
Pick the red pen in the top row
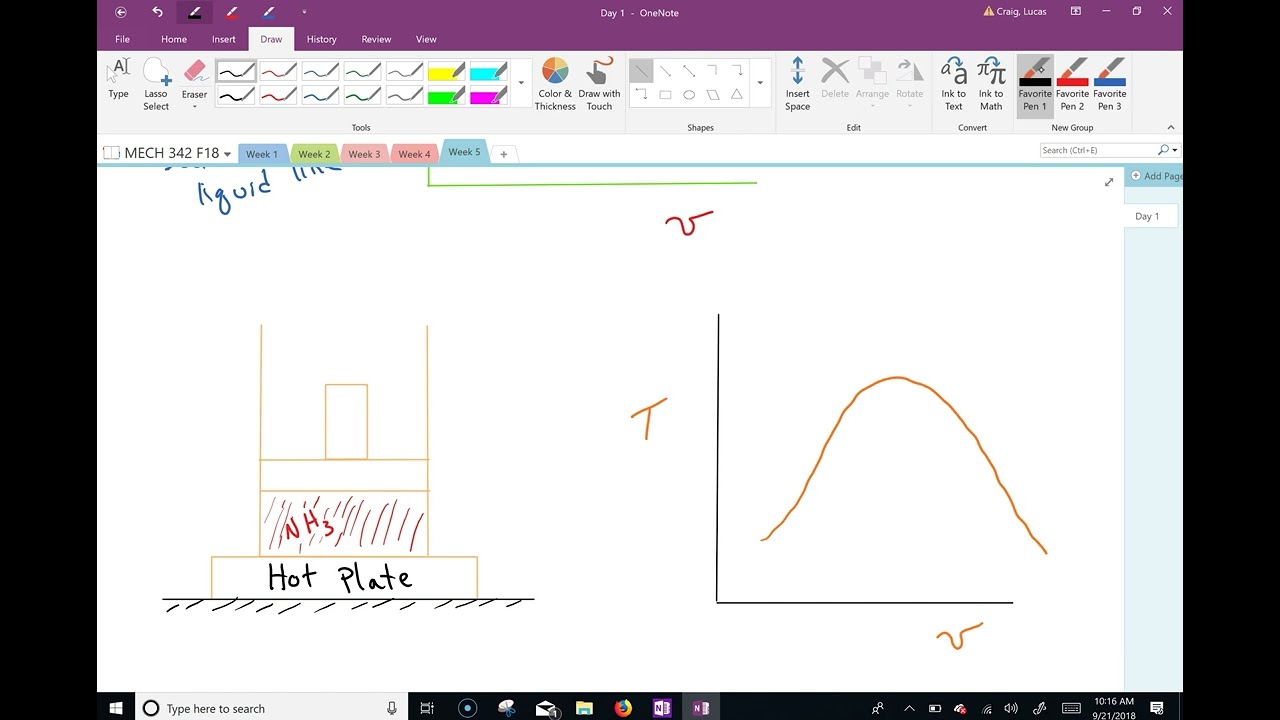(278, 72)
